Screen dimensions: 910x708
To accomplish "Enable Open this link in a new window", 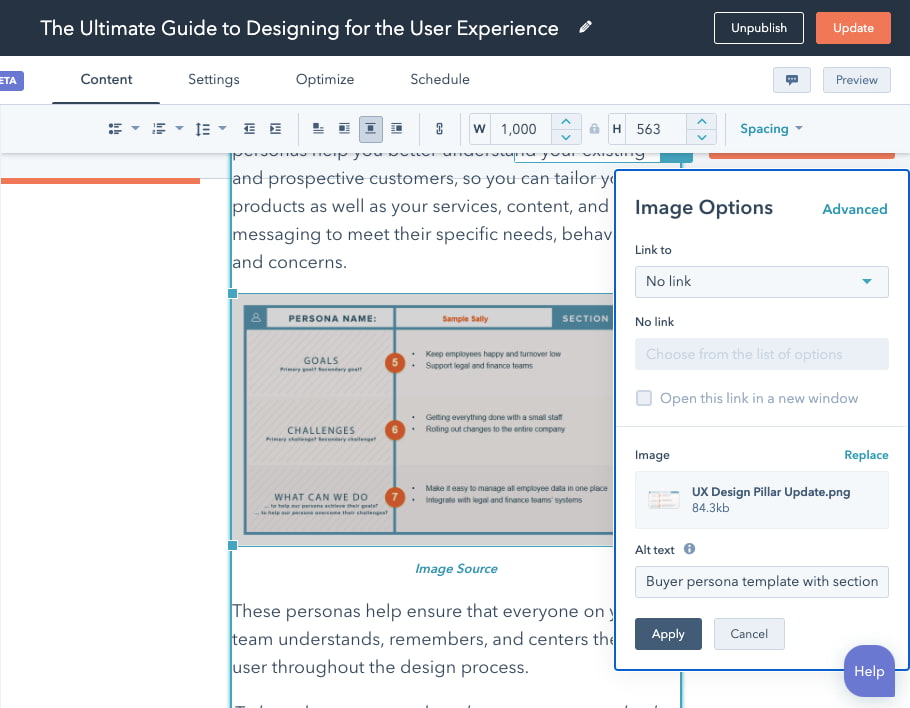I will (644, 398).
